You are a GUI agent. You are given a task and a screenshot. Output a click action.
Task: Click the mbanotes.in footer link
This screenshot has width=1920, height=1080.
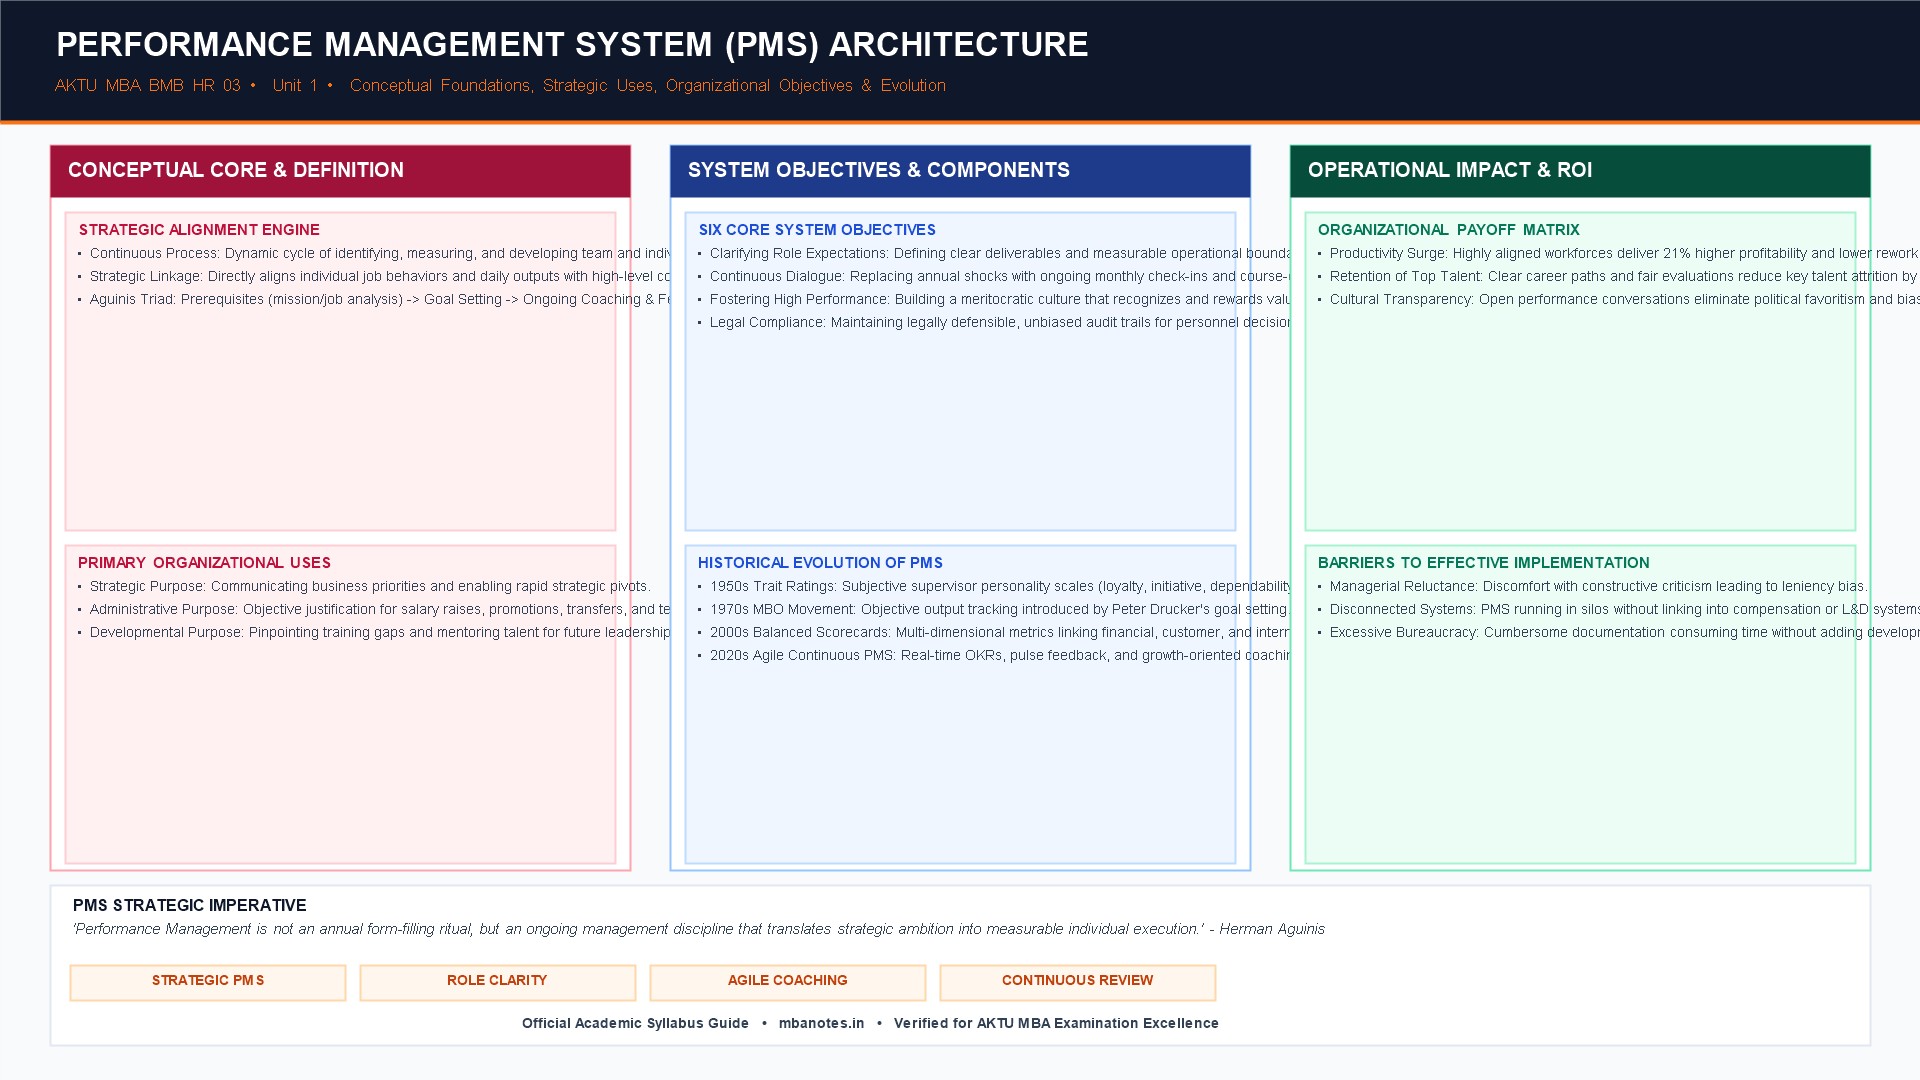(821, 1023)
